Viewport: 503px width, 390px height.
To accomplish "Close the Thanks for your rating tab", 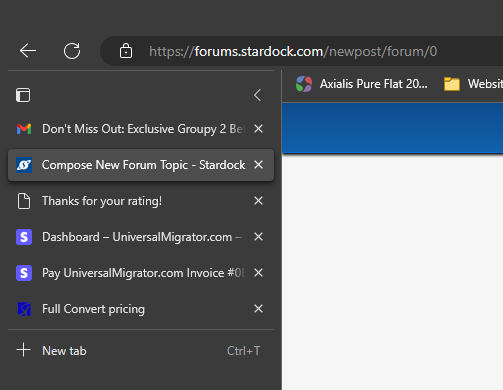I will 259,201.
